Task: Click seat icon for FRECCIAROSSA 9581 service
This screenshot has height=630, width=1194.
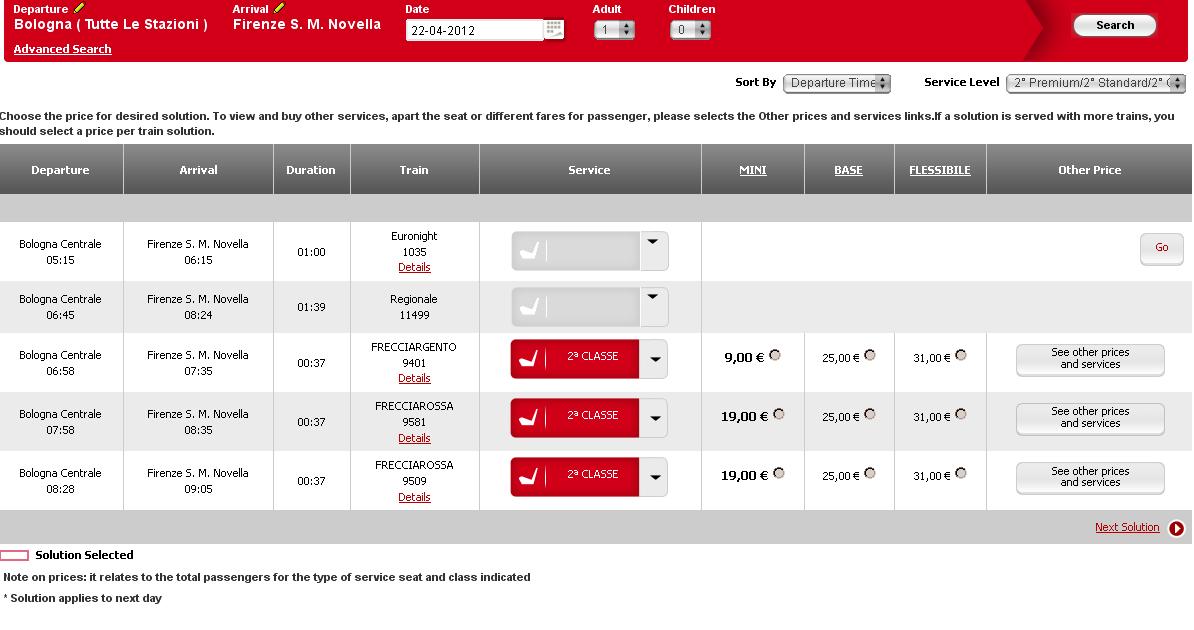Action: (529, 417)
